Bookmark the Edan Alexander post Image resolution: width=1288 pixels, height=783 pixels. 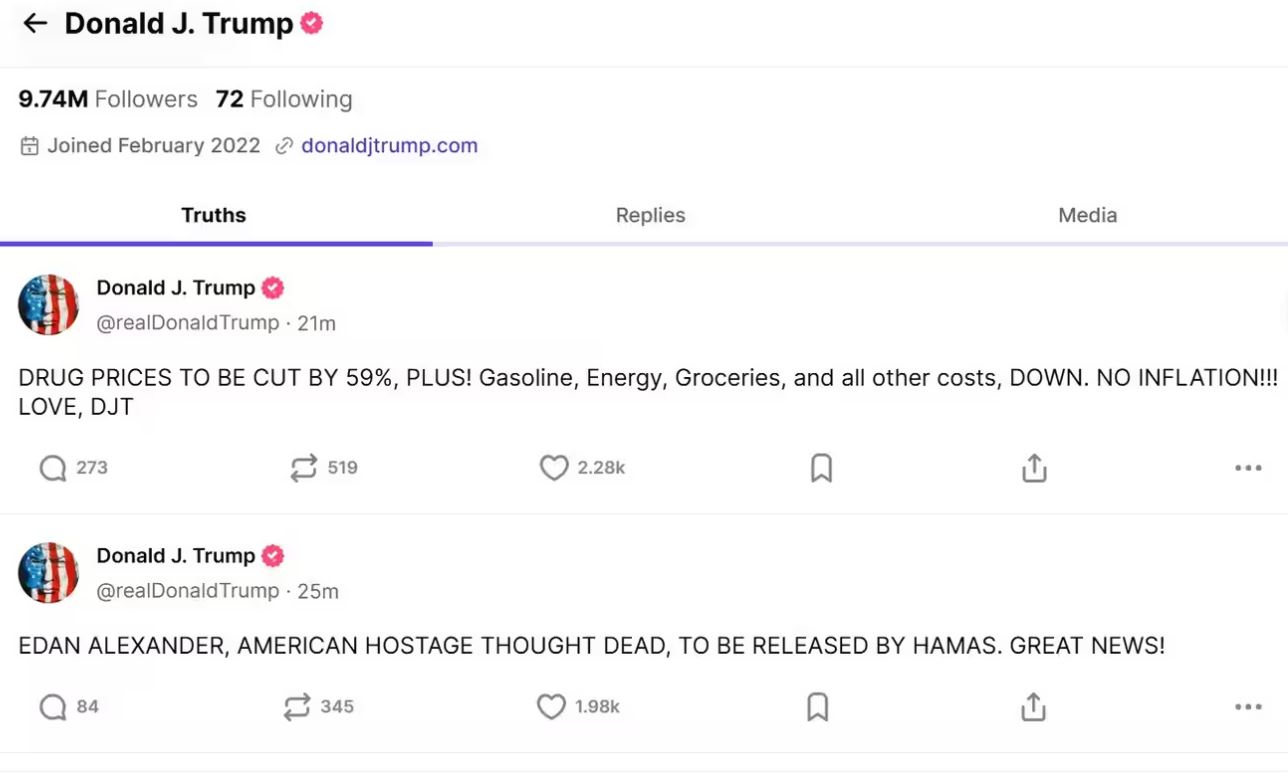tap(817, 707)
